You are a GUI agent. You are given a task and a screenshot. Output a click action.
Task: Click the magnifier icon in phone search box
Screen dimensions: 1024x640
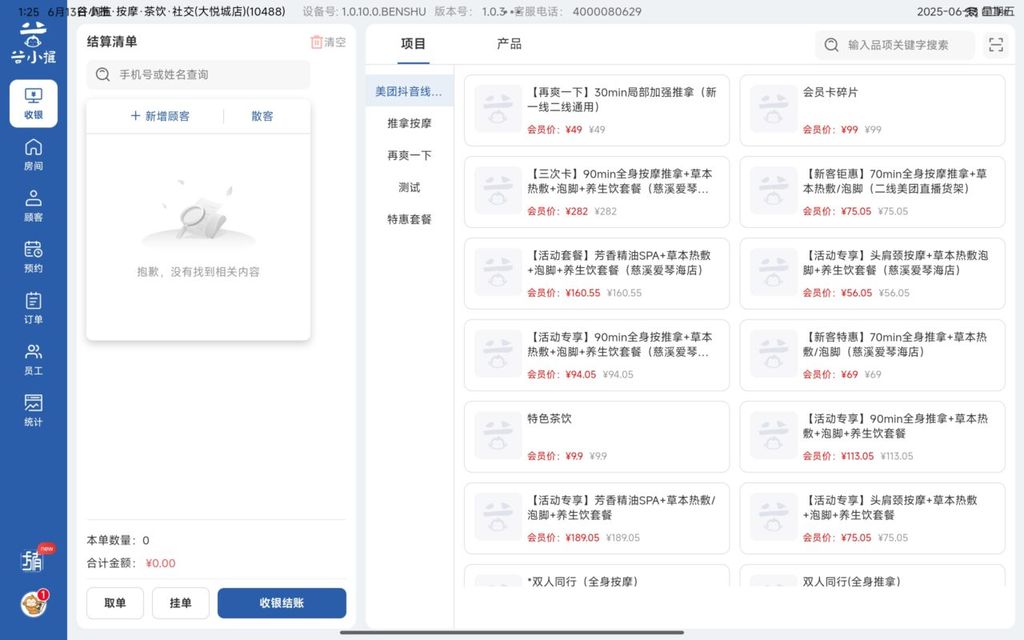[103, 74]
